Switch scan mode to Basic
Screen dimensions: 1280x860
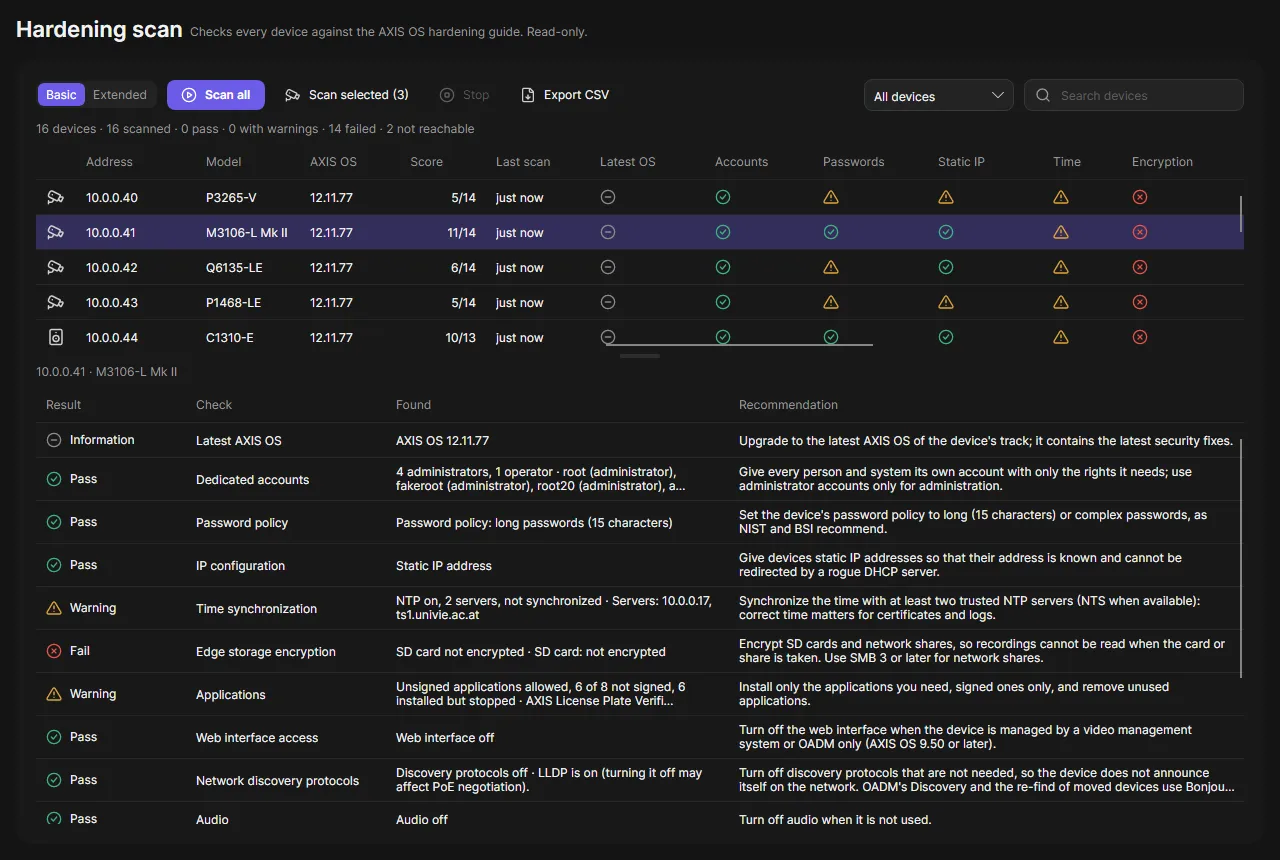61,95
